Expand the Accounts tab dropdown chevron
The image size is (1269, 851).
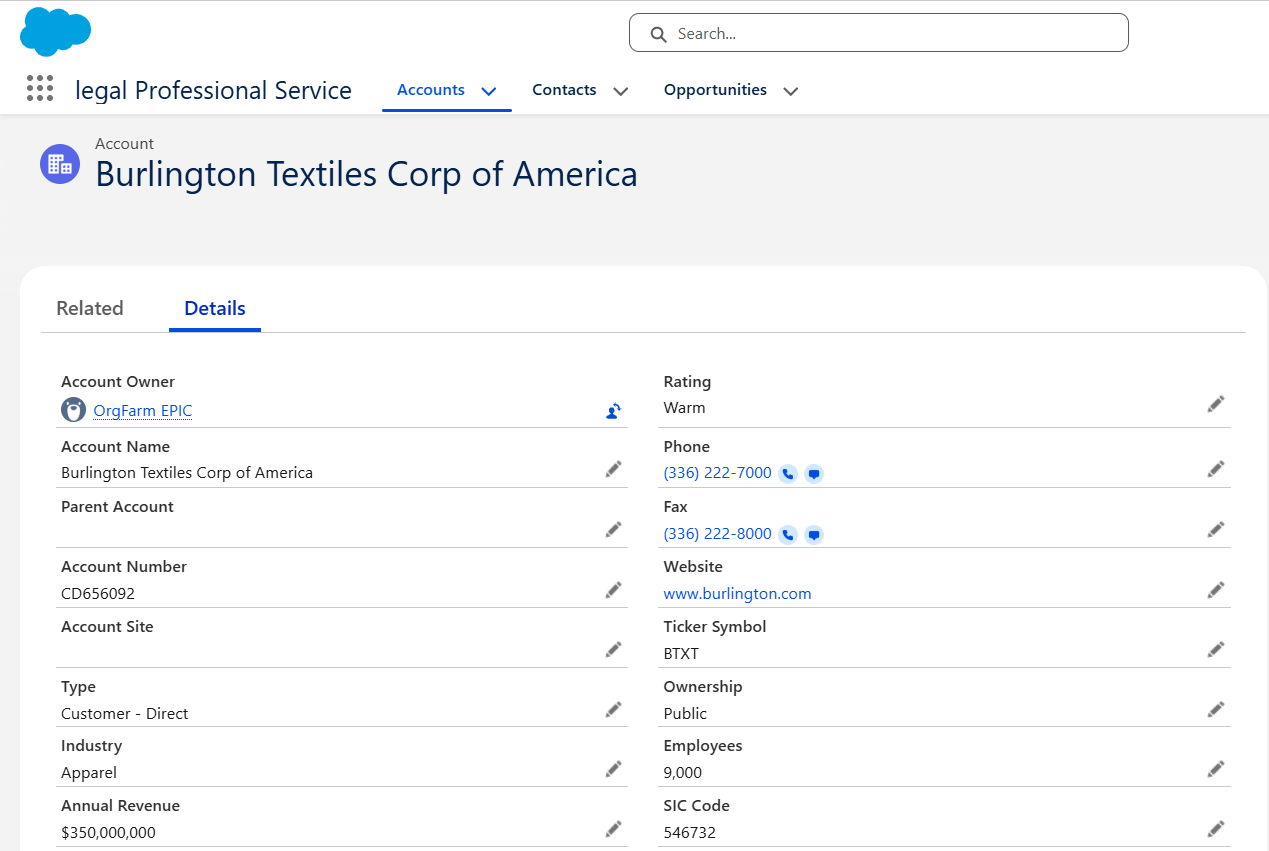tap(489, 91)
